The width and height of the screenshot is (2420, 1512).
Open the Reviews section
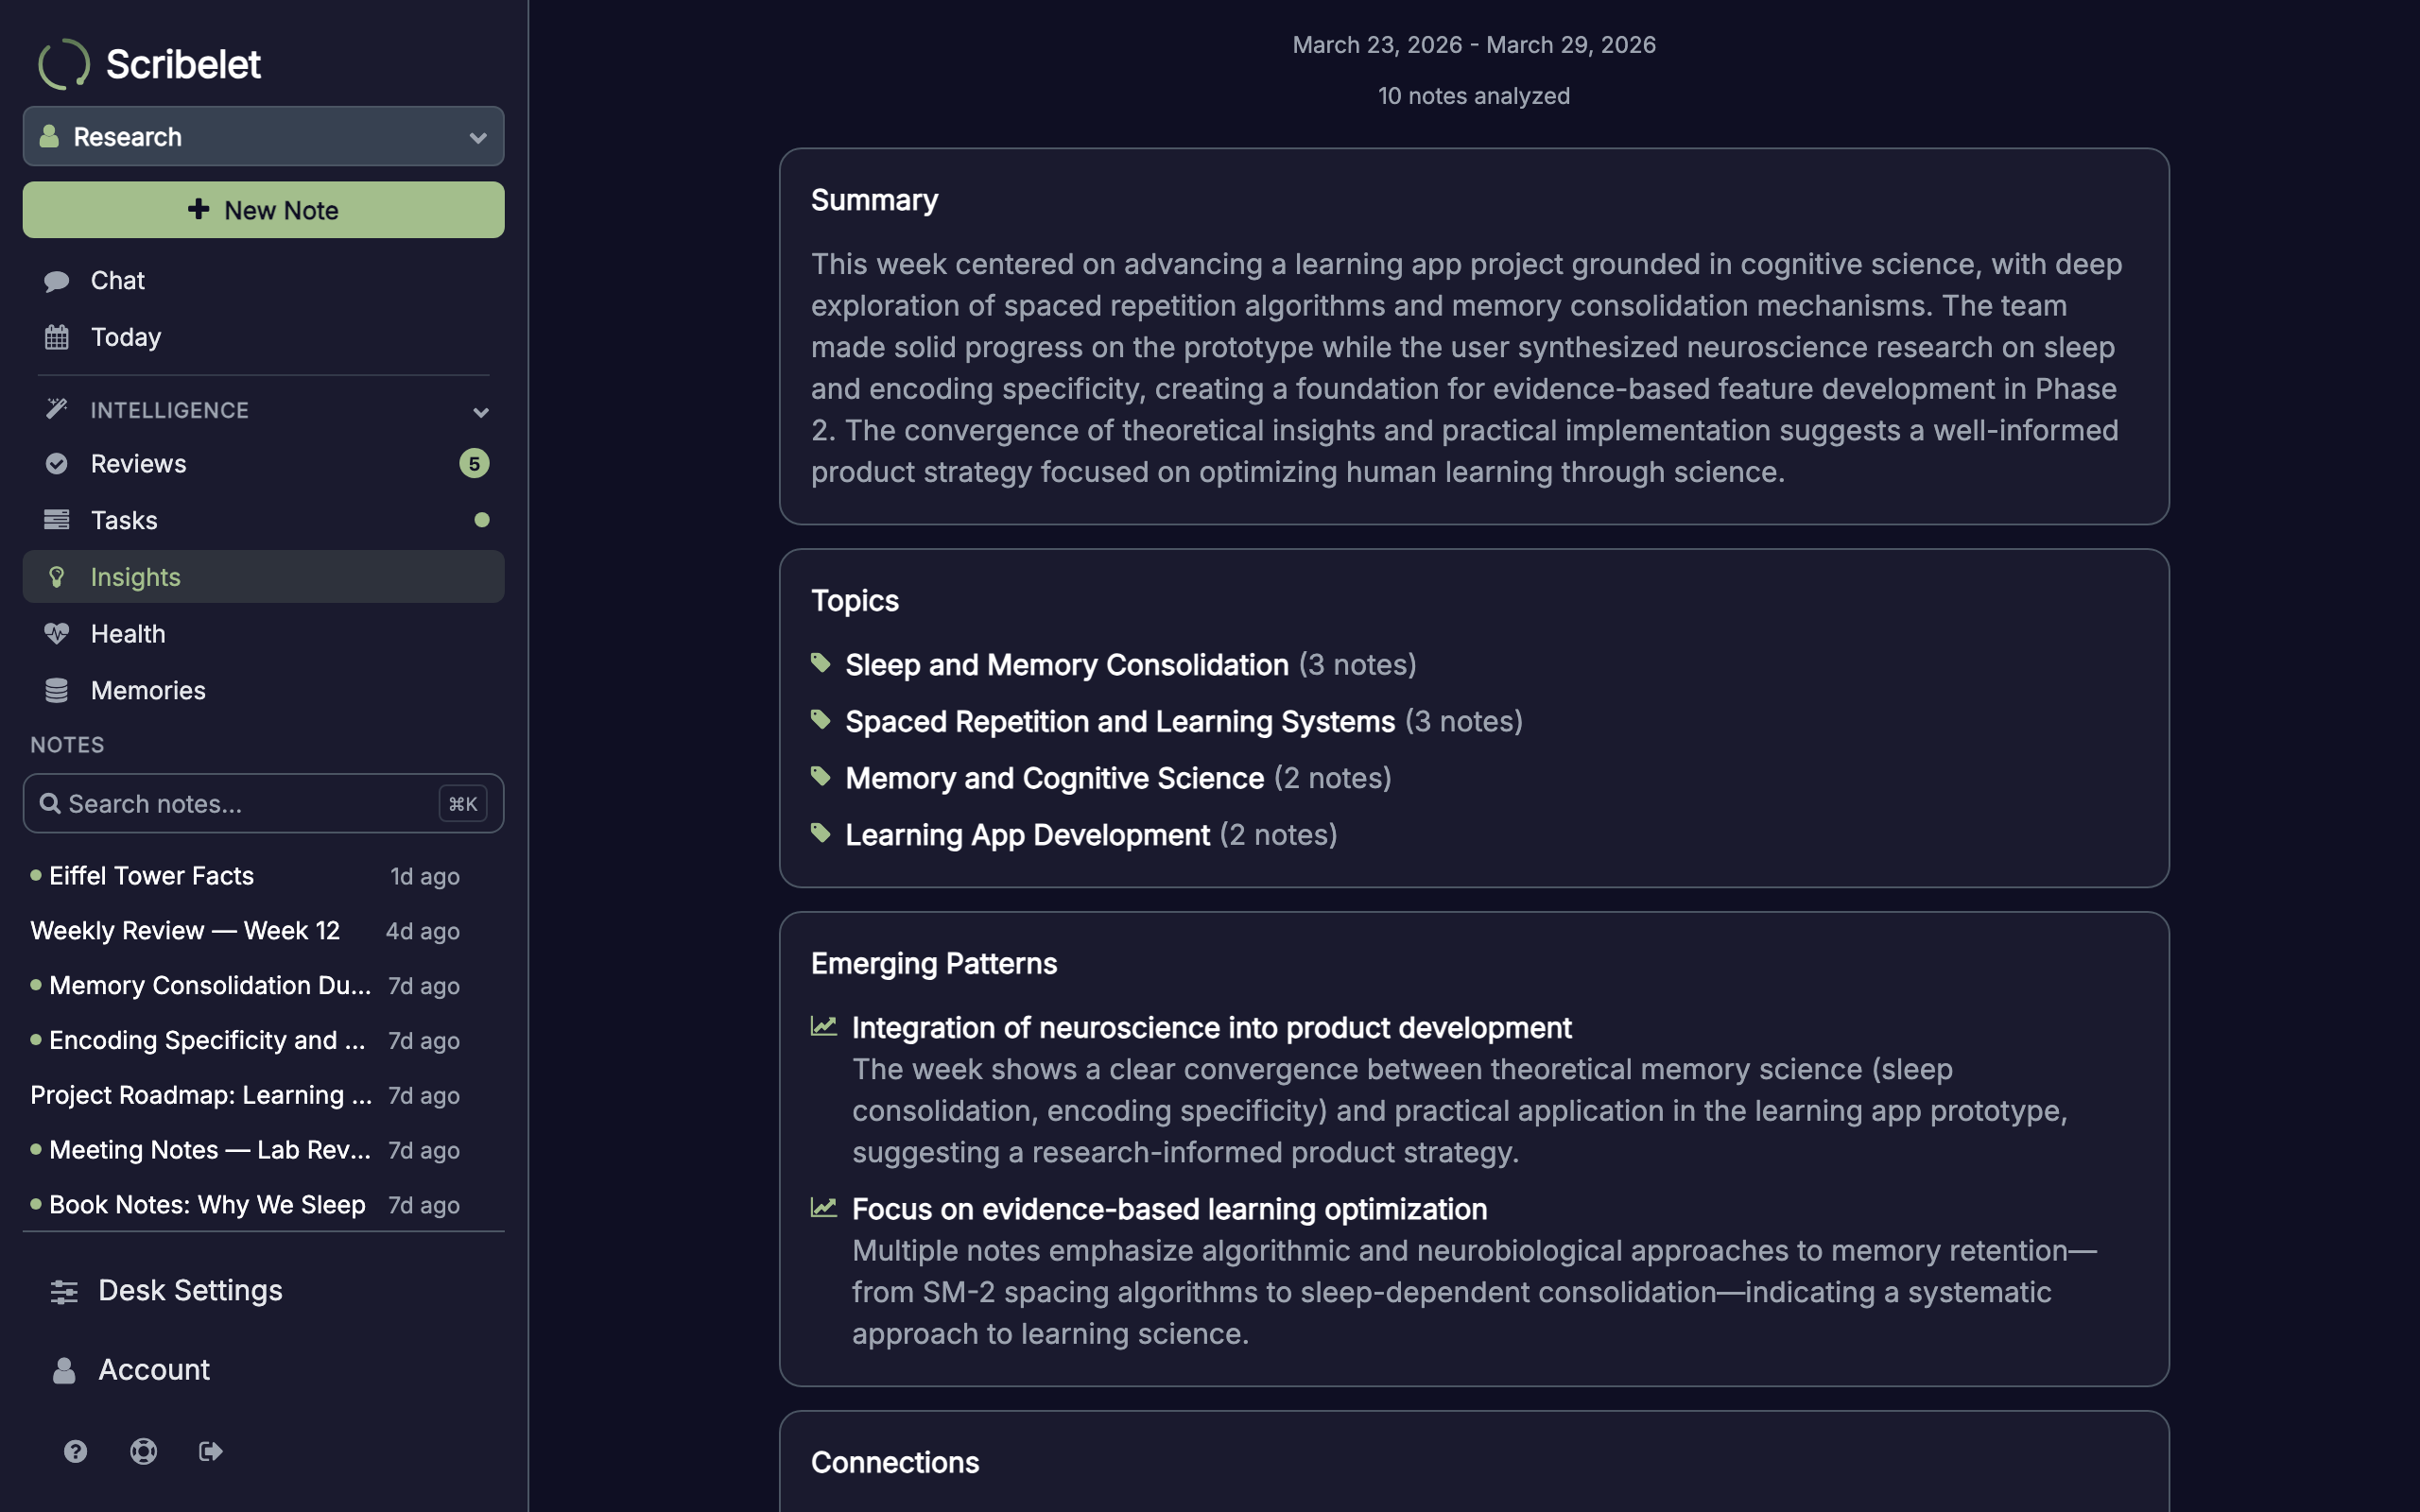pyautogui.click(x=263, y=463)
